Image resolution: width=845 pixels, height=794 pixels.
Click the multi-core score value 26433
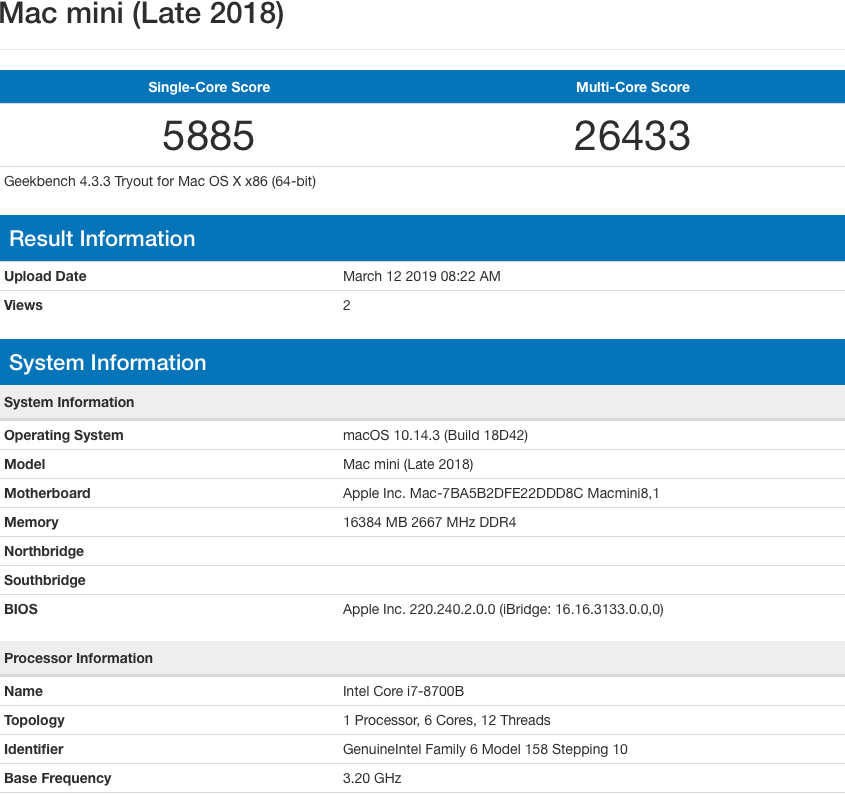tap(632, 136)
